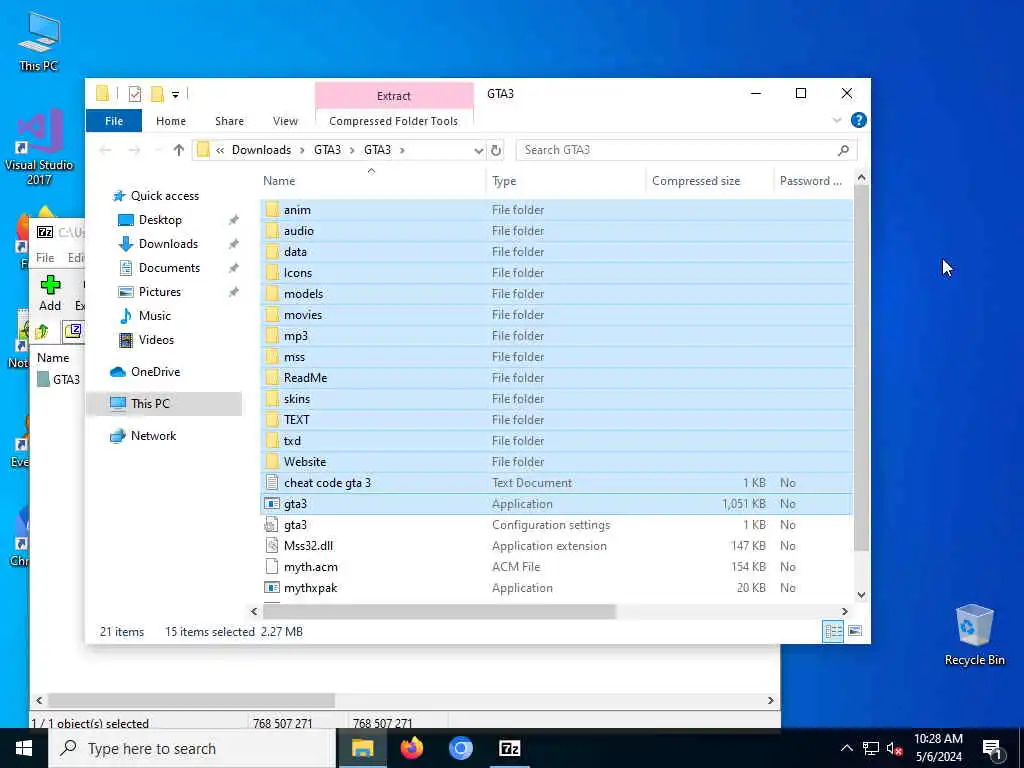Sort by the Type column header
1024x768 pixels.
[x=566, y=181]
